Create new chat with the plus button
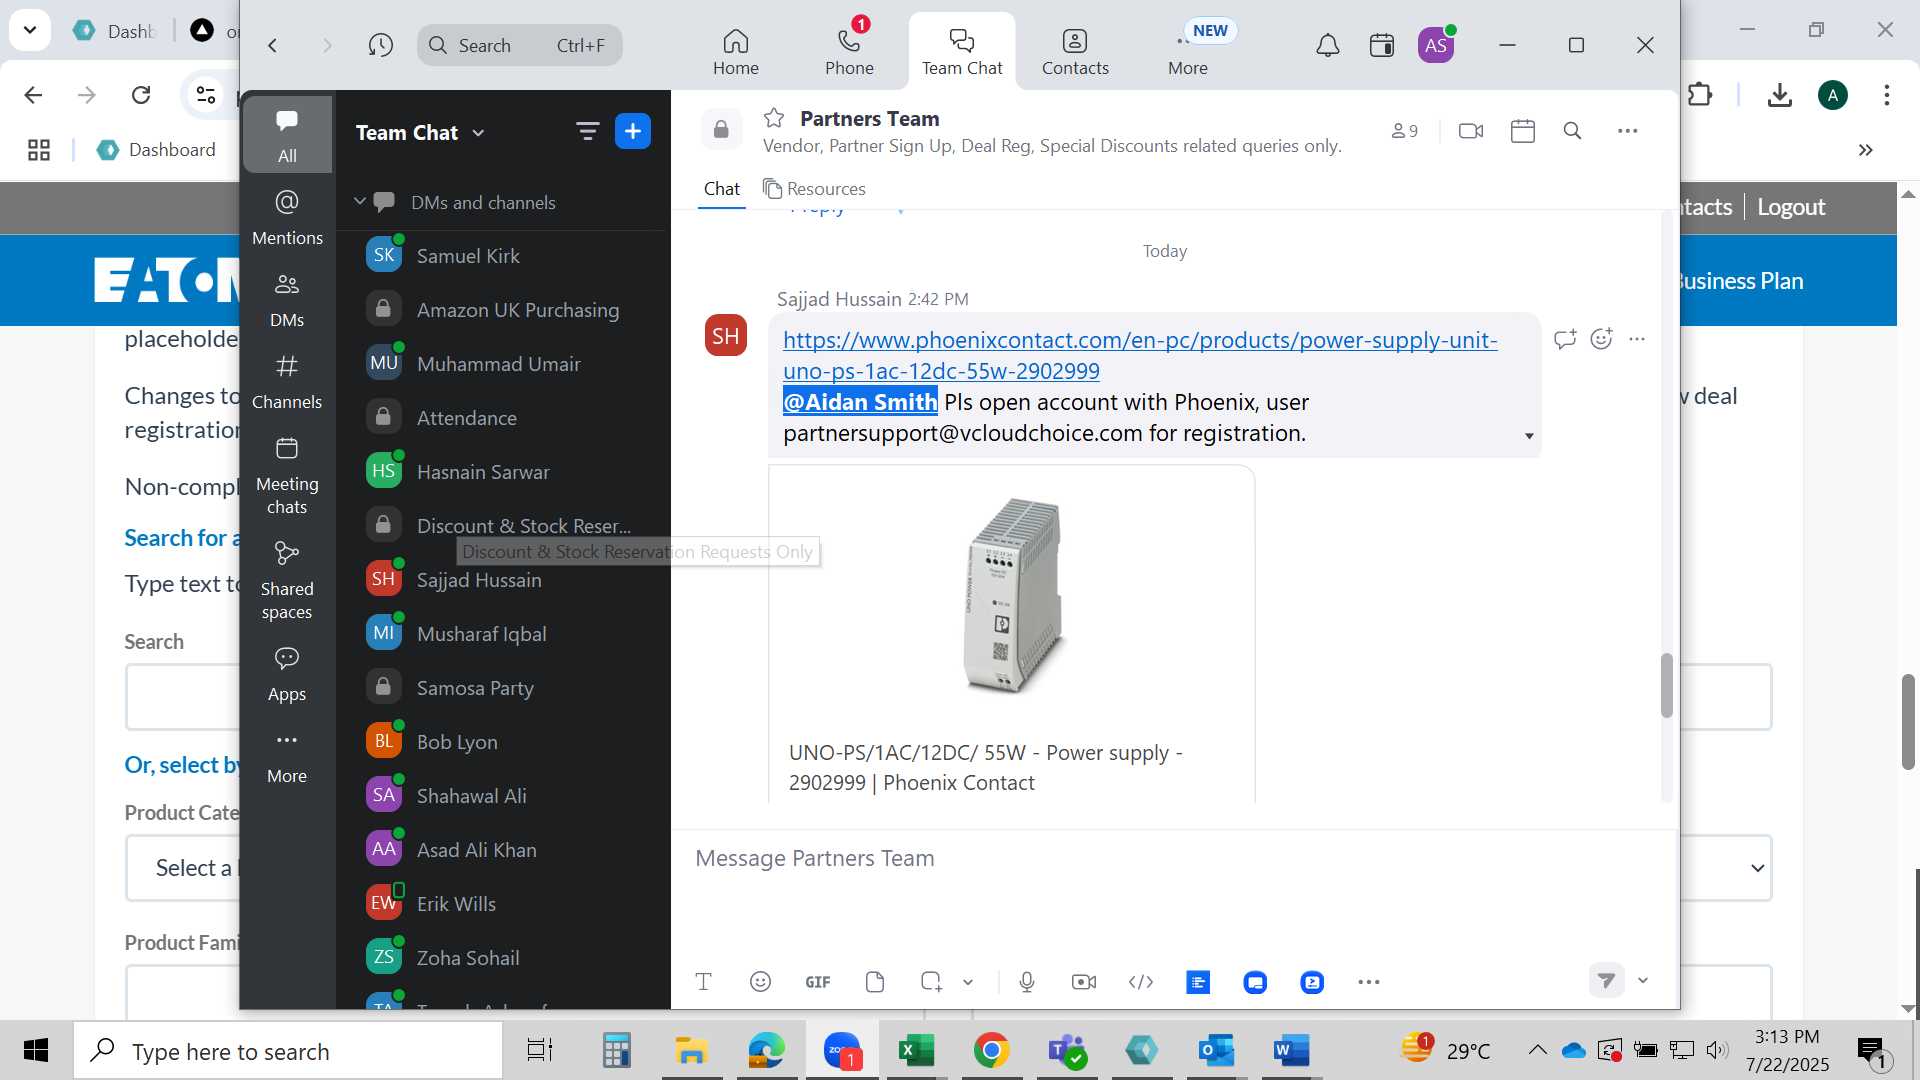 633,131
